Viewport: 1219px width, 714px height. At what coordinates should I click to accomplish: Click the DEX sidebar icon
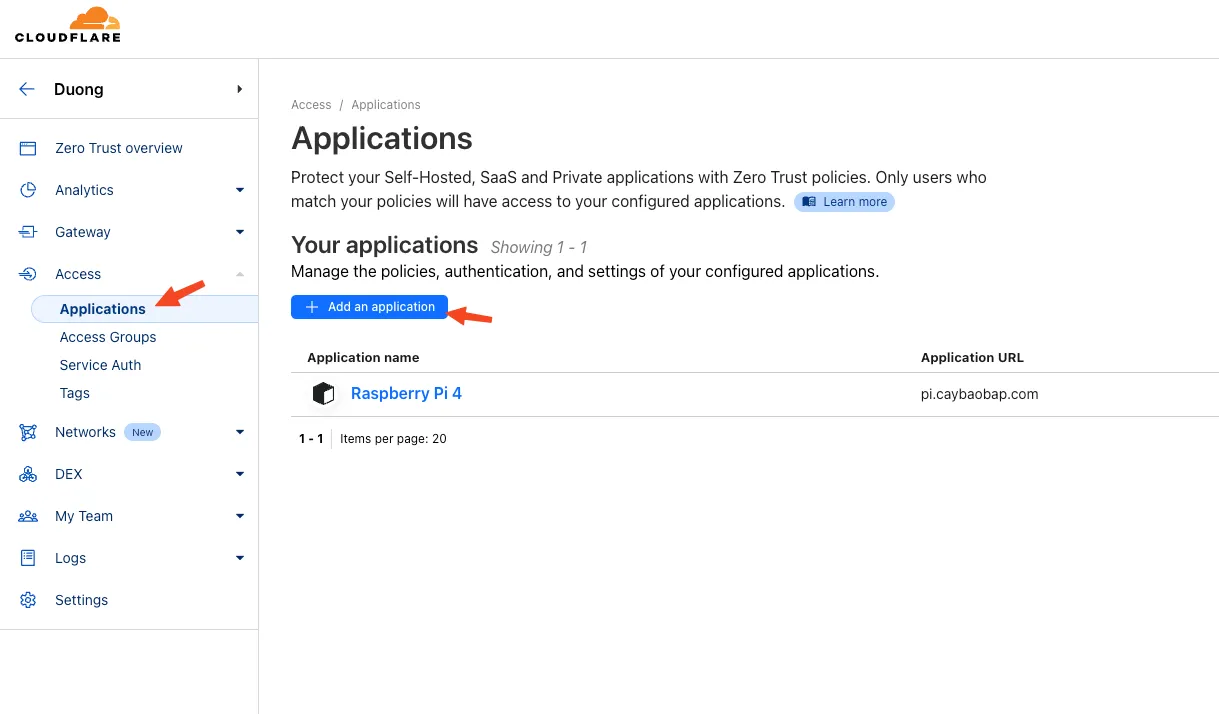pos(27,473)
